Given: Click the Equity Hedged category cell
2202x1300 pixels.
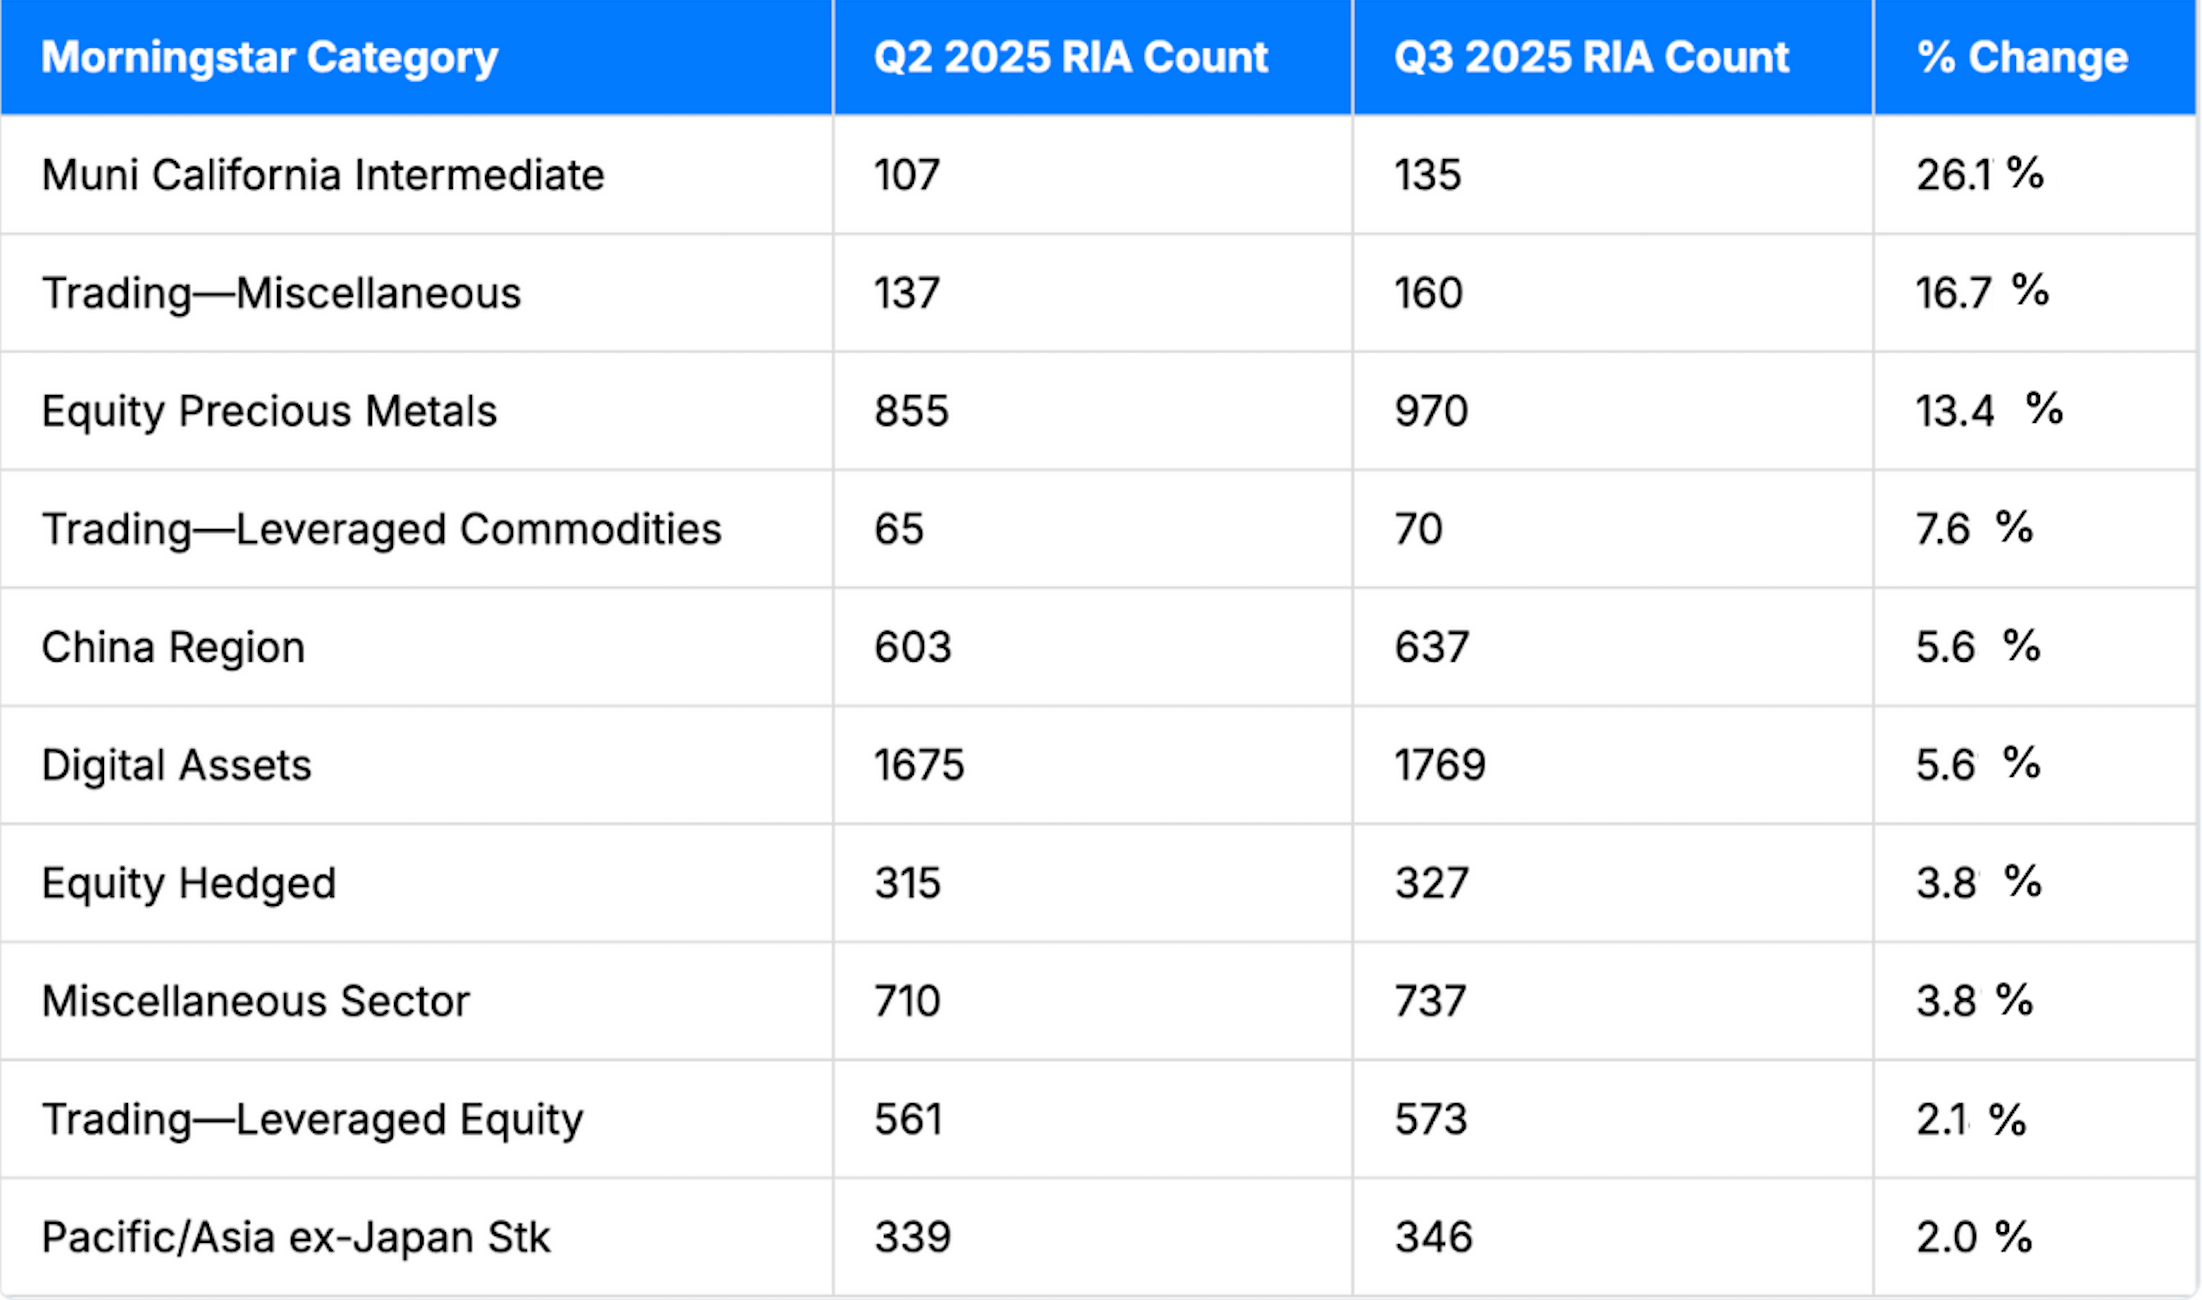Looking at the screenshot, I should coord(188,883).
